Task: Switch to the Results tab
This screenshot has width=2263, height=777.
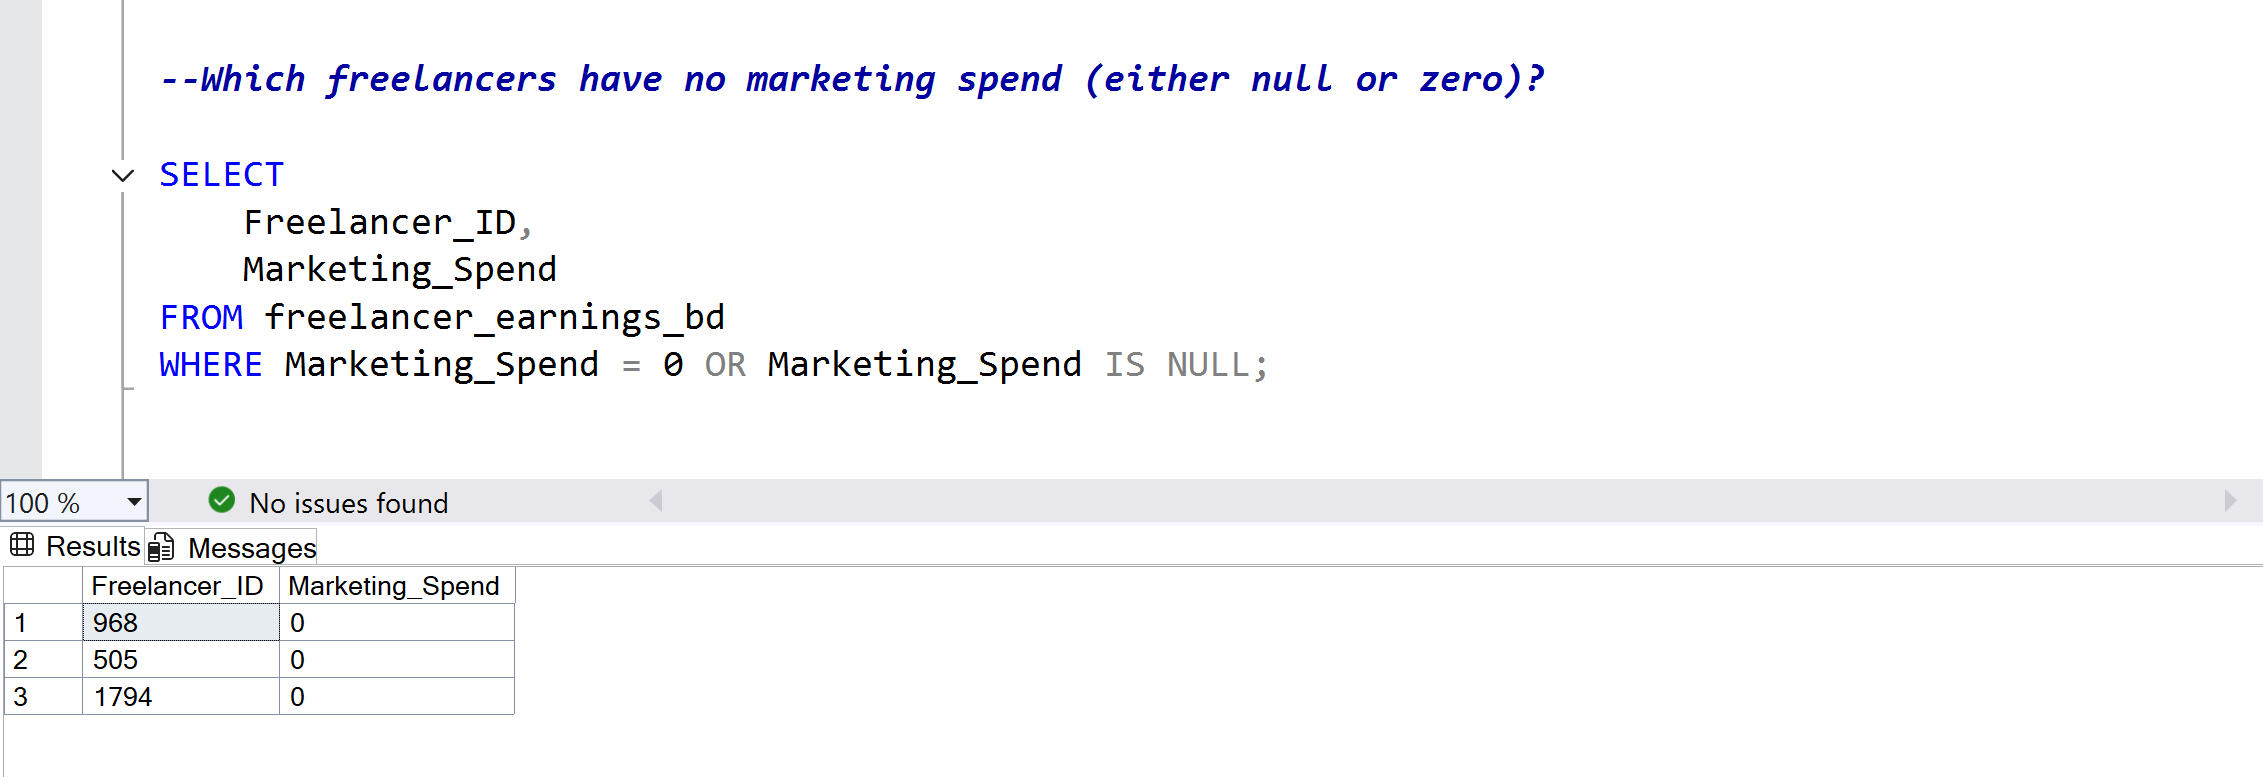Action: (x=93, y=546)
